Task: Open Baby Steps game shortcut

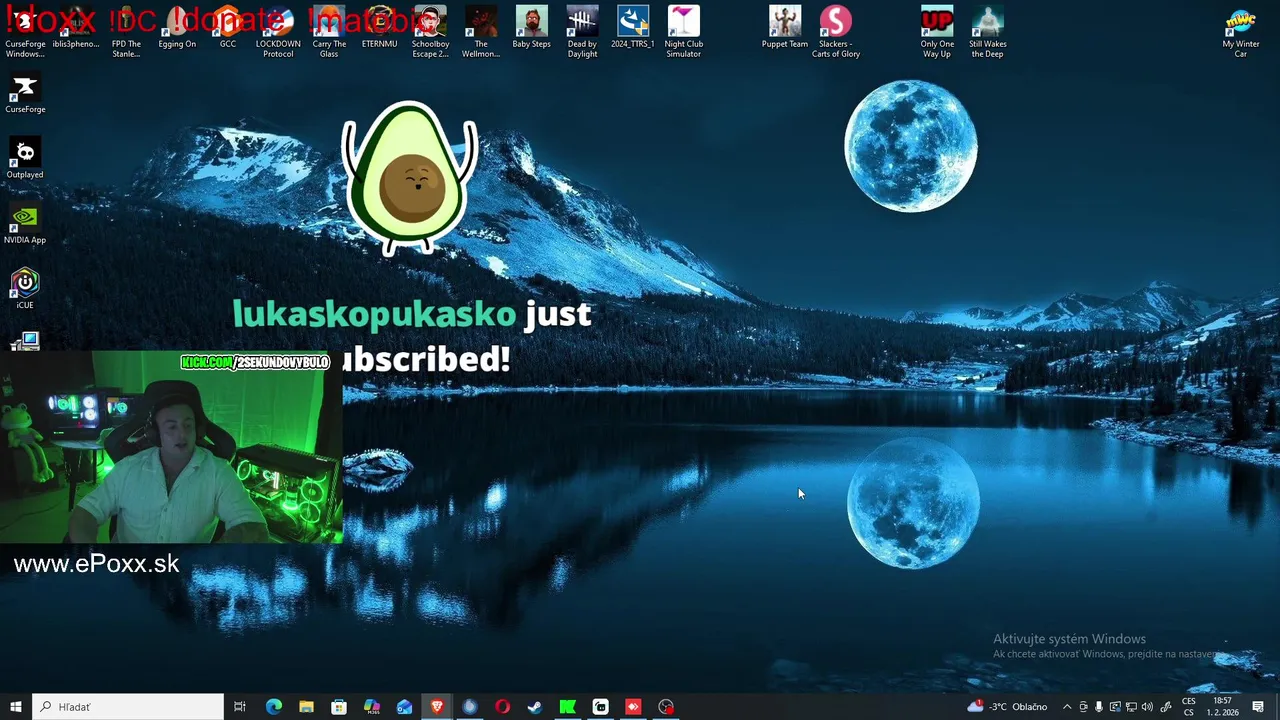Action: [531, 28]
